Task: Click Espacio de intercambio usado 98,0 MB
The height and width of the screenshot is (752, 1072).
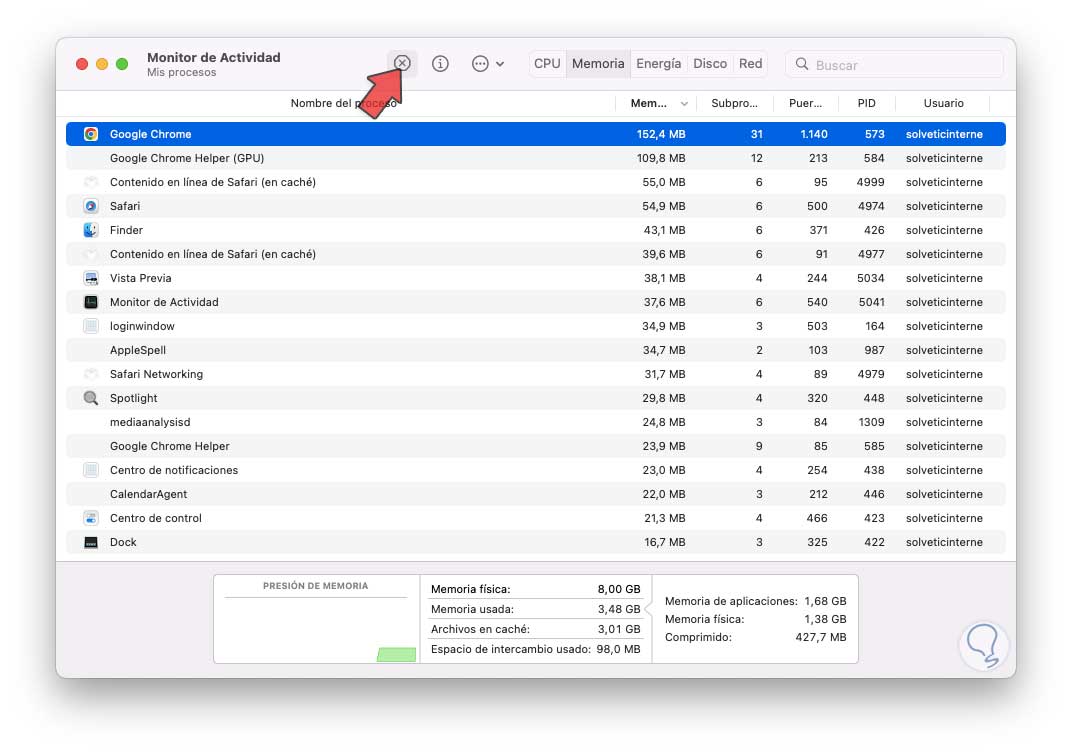Action: 535,649
